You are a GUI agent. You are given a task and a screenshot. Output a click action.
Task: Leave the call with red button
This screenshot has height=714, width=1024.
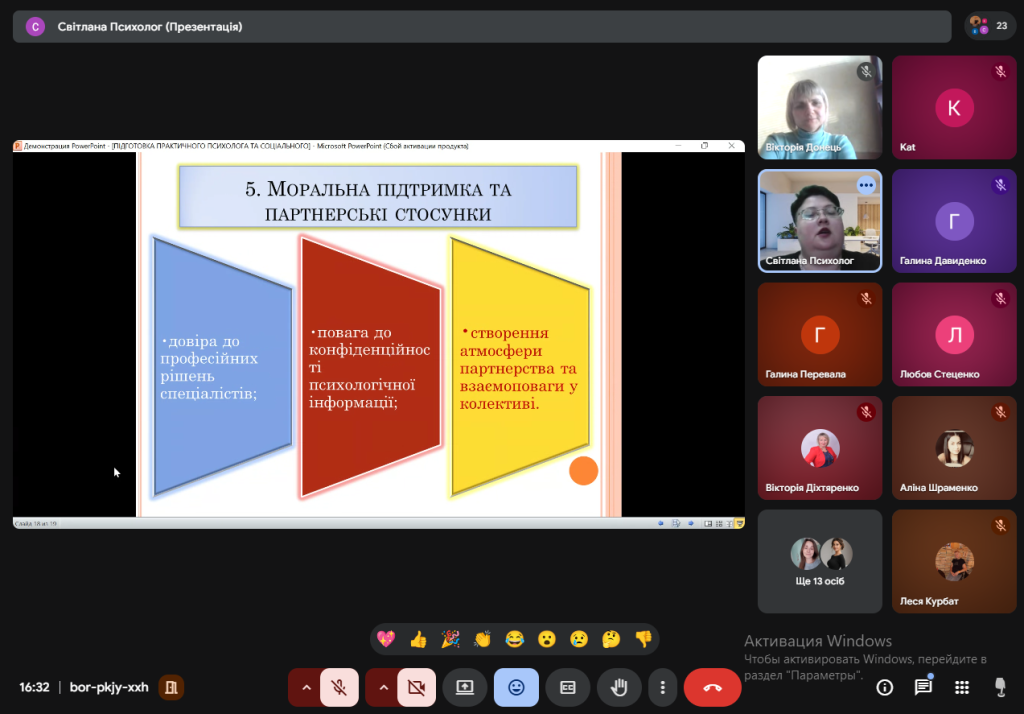[x=712, y=687]
